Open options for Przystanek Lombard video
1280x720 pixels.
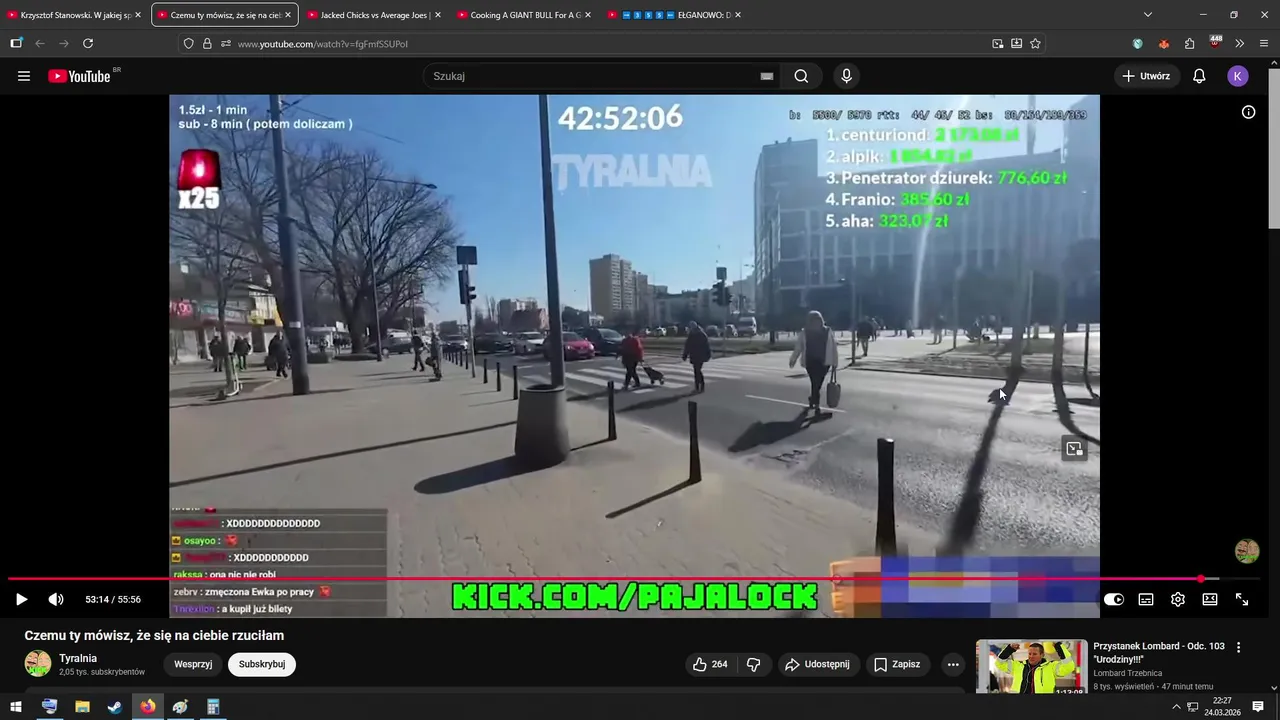[x=1239, y=648]
